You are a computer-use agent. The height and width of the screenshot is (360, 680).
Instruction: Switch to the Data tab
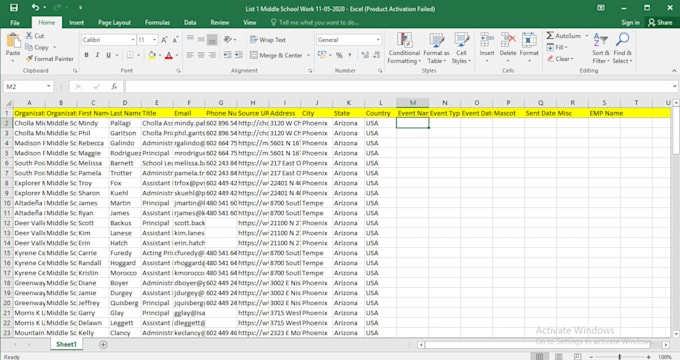coord(190,22)
